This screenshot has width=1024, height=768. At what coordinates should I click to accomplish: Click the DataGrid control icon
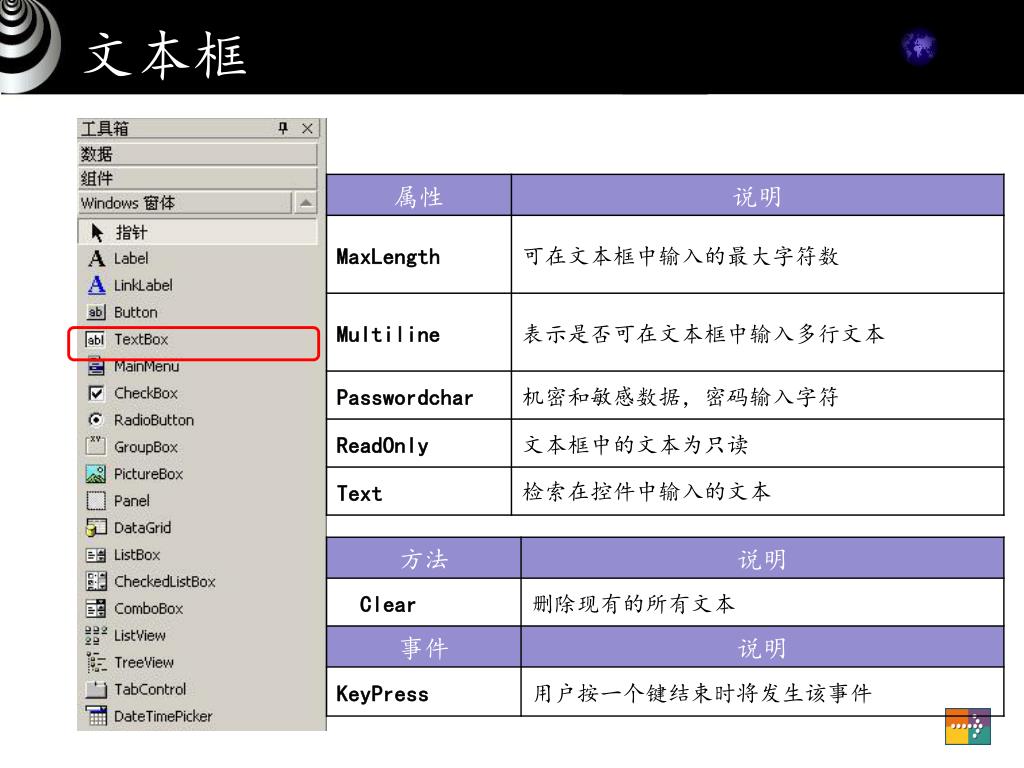point(95,528)
